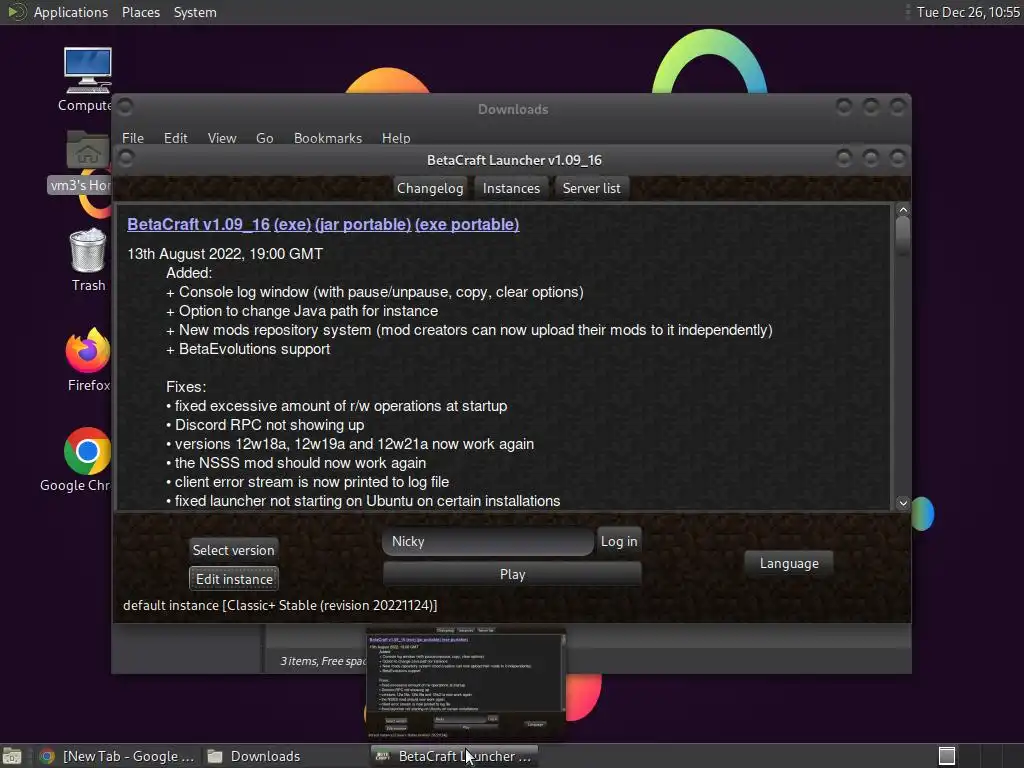Viewport: 1024px width, 768px height.
Task: Open the Places menu
Action: (x=140, y=12)
